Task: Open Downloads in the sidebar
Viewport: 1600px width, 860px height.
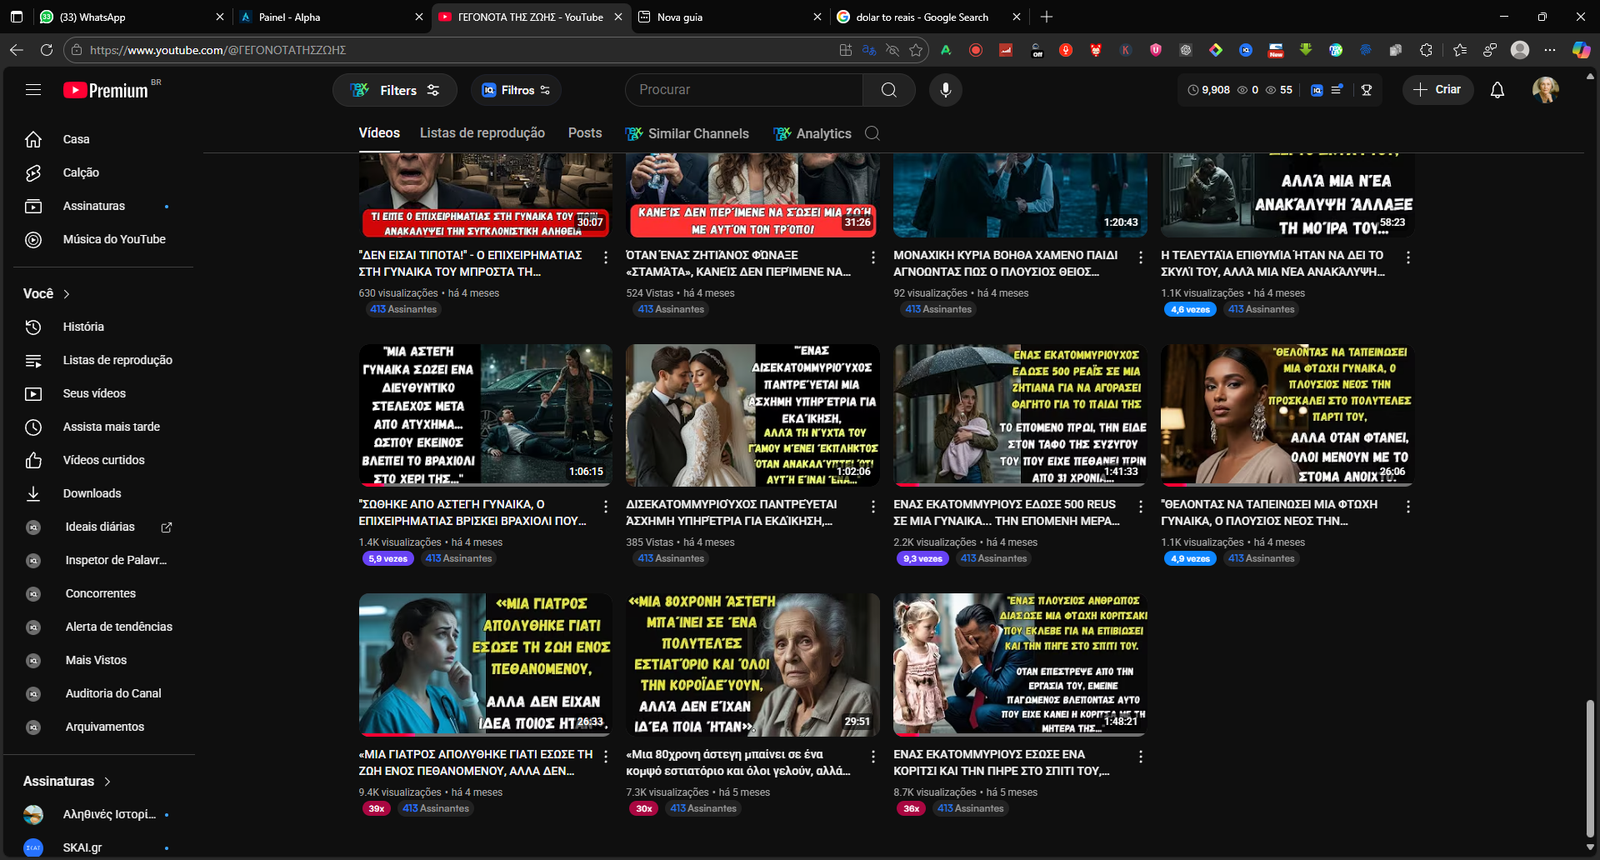Action: click(x=92, y=493)
